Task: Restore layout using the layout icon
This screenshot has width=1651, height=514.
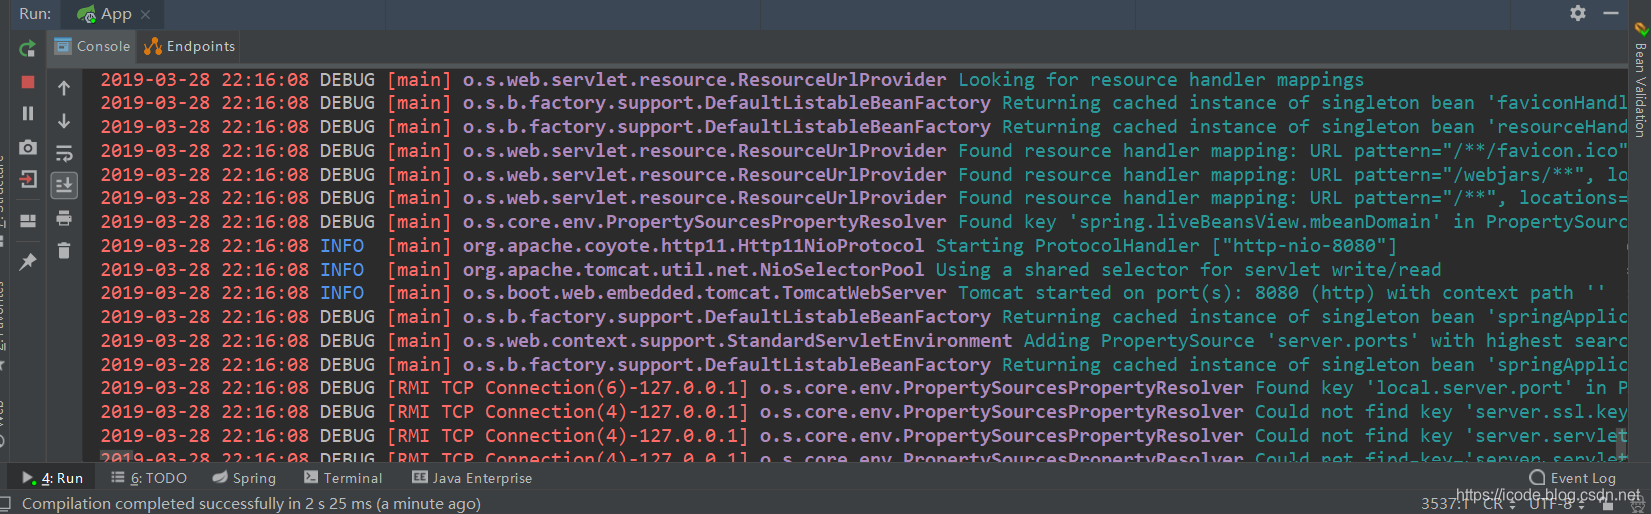Action: (27, 221)
